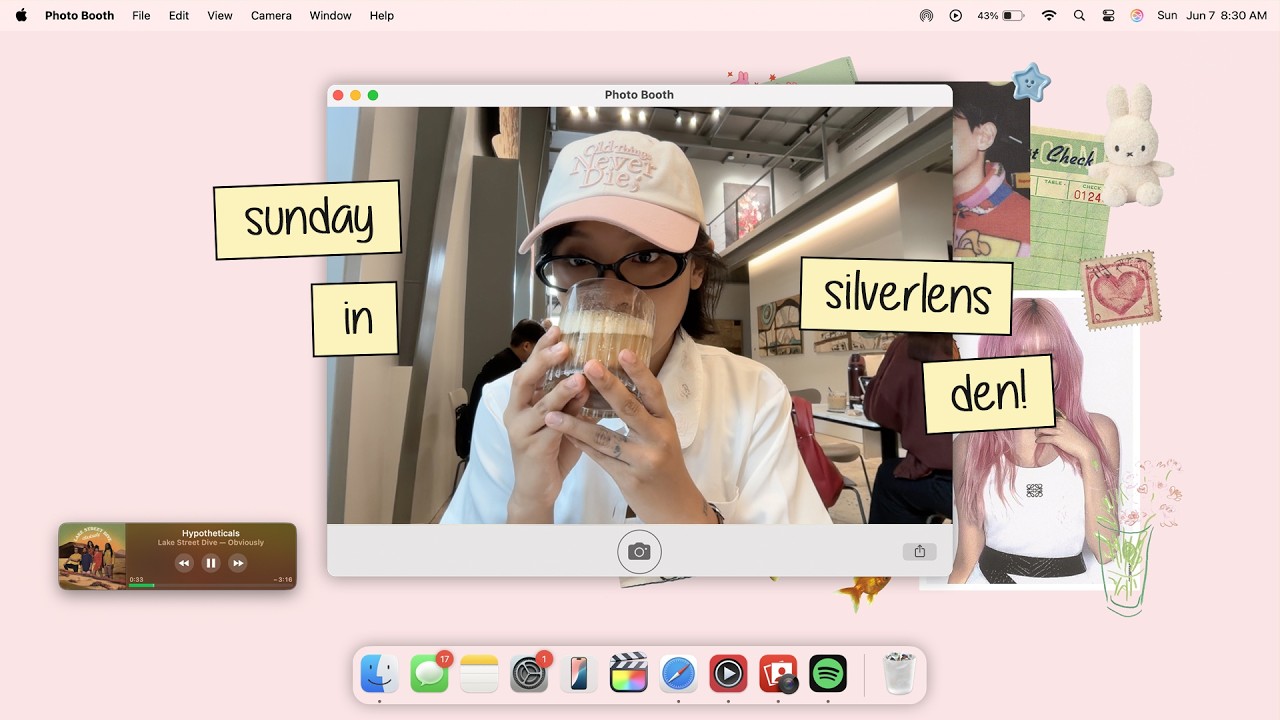Open the Help menu
Viewport: 1280px width, 720px height.
(x=381, y=16)
